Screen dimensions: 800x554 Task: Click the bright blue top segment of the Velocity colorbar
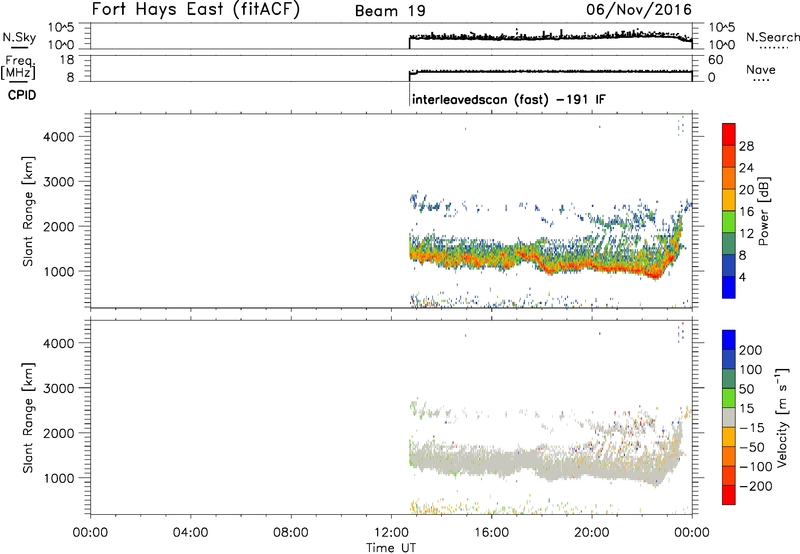point(729,340)
